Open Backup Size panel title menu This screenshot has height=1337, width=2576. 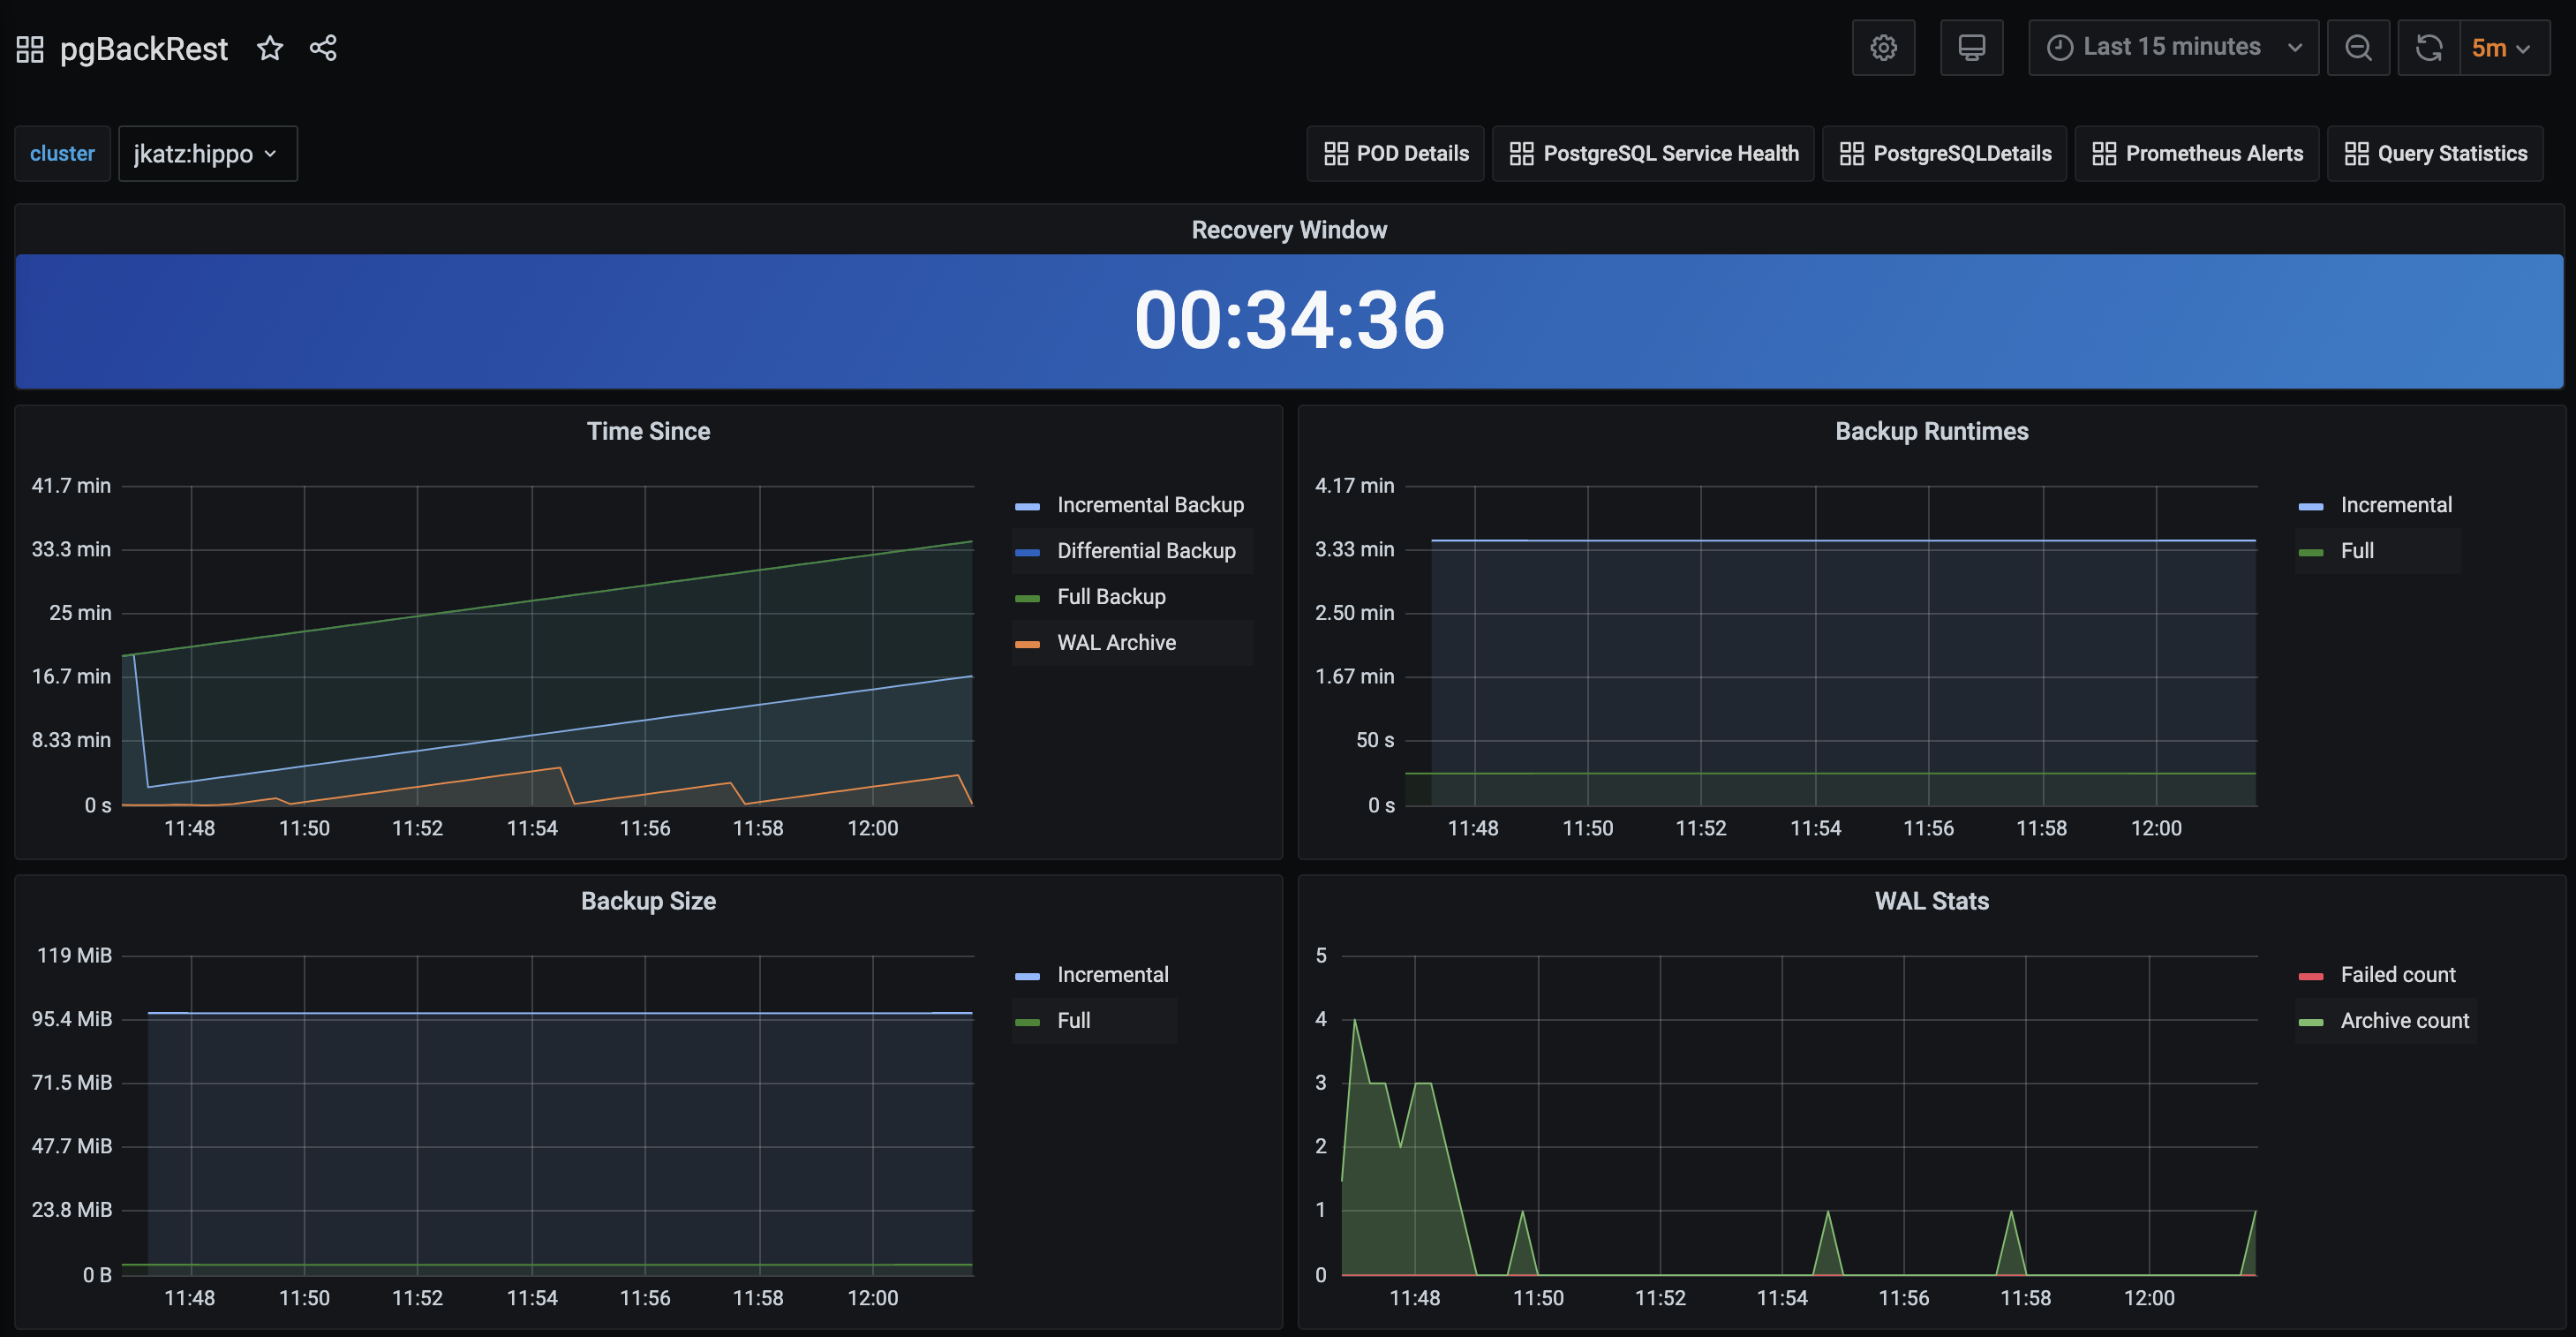point(648,901)
